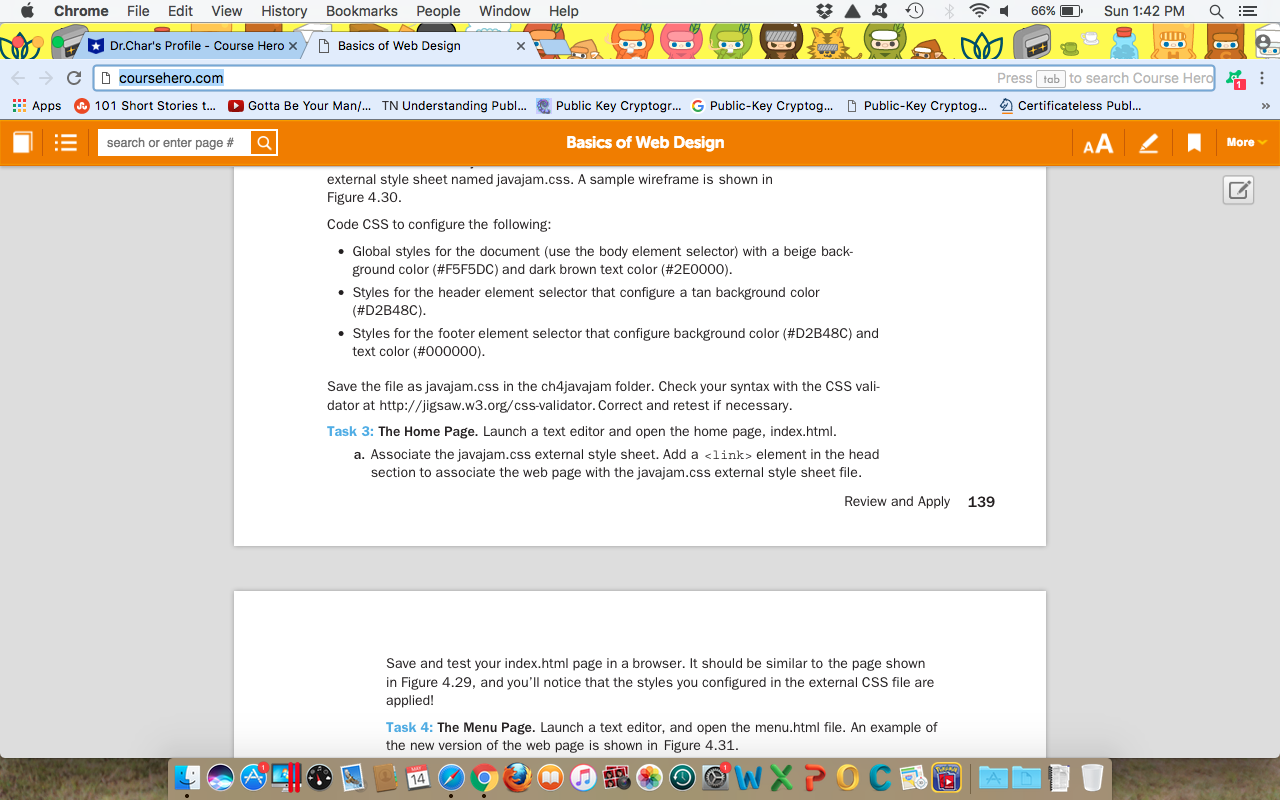
Task: Open the table of contents list icon
Action: [x=66, y=143]
